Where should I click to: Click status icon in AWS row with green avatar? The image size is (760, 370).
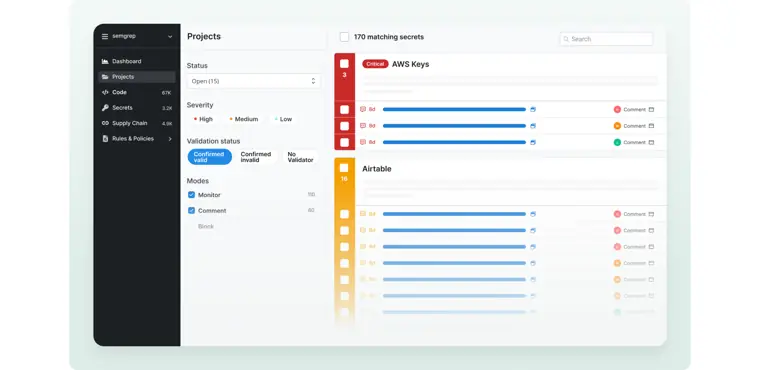click(363, 142)
